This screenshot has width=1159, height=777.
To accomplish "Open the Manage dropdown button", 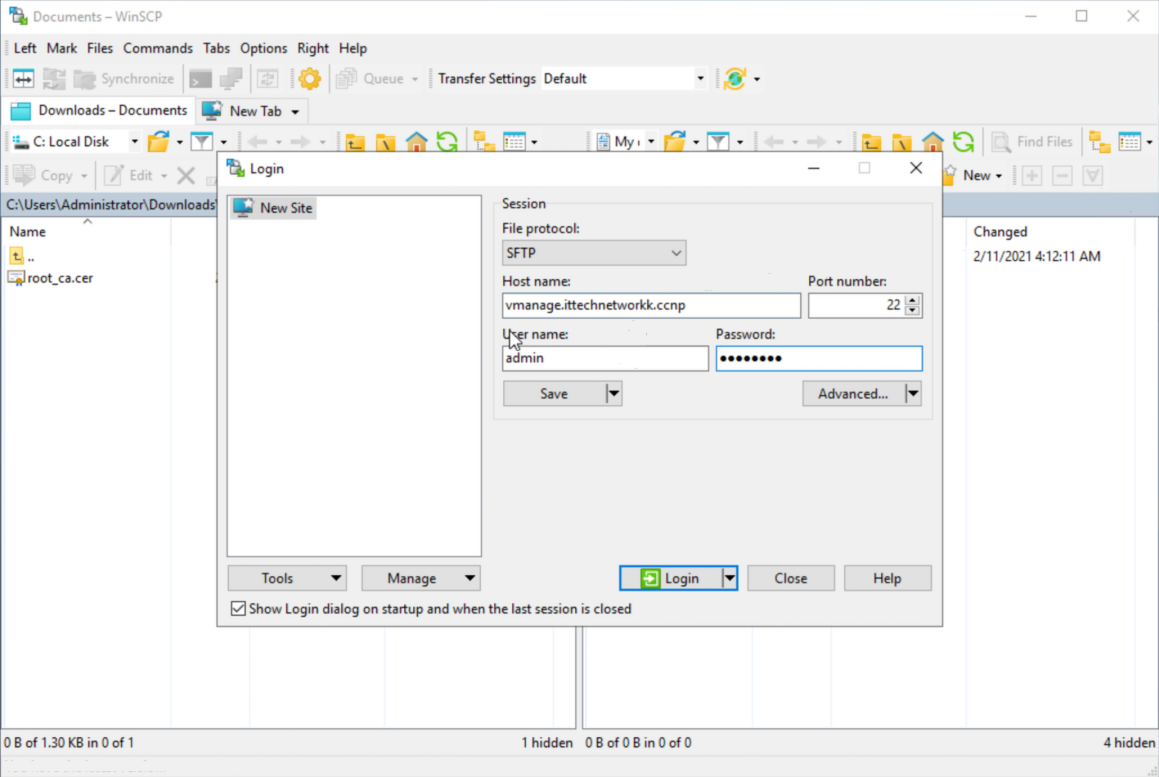I will tap(421, 578).
